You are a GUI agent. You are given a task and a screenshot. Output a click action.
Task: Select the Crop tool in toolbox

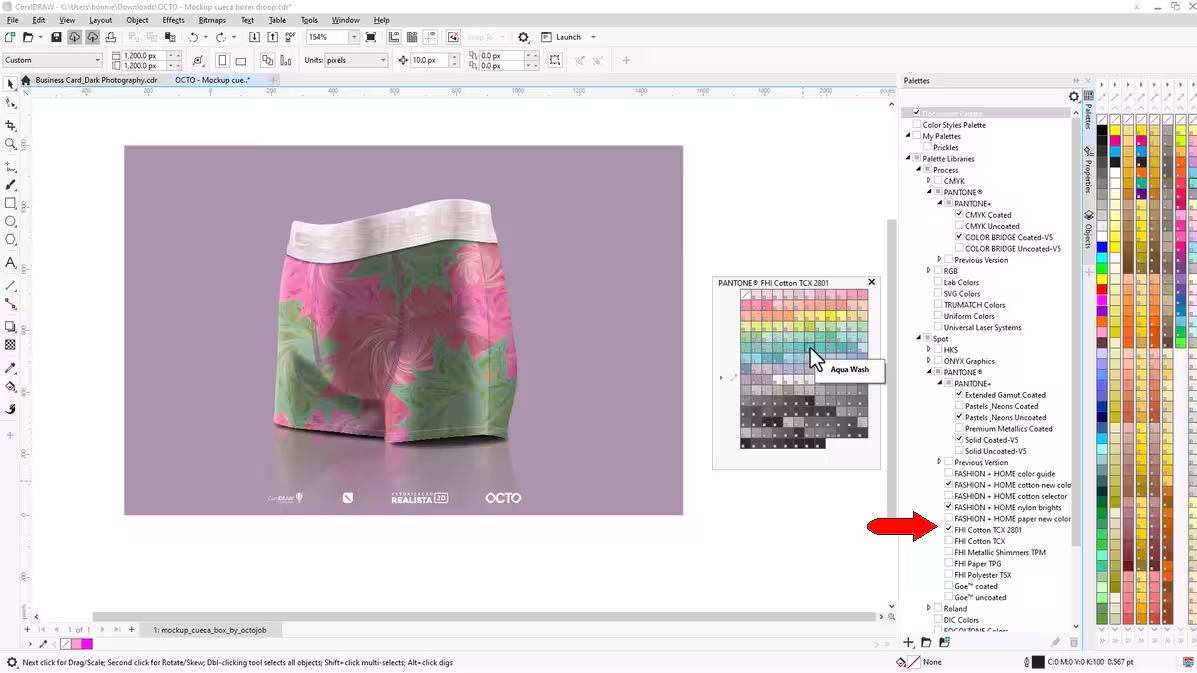tap(11, 126)
